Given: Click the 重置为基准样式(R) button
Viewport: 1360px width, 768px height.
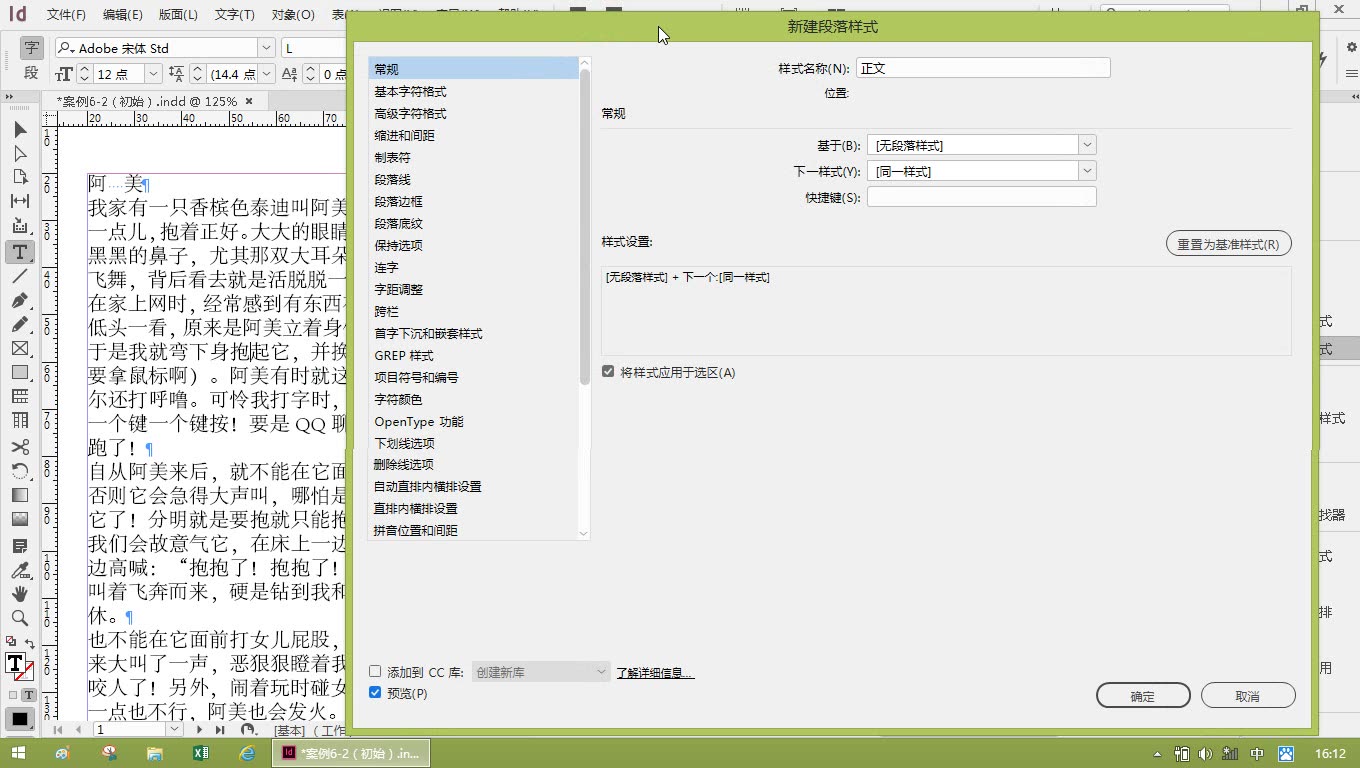Looking at the screenshot, I should pos(1228,243).
